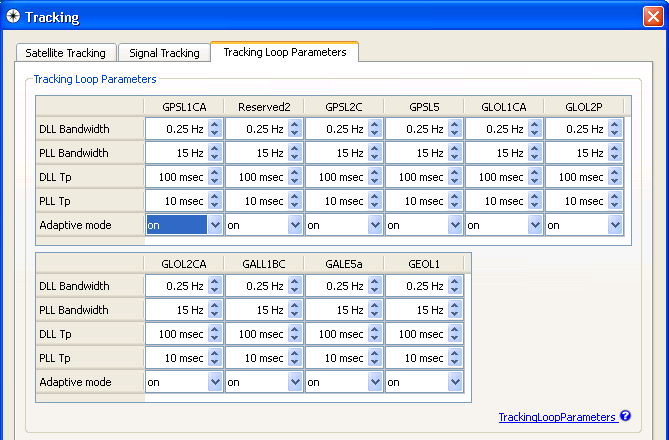This screenshot has width=669, height=440.
Task: Click the Tracking window title icon
Action: coord(13,17)
